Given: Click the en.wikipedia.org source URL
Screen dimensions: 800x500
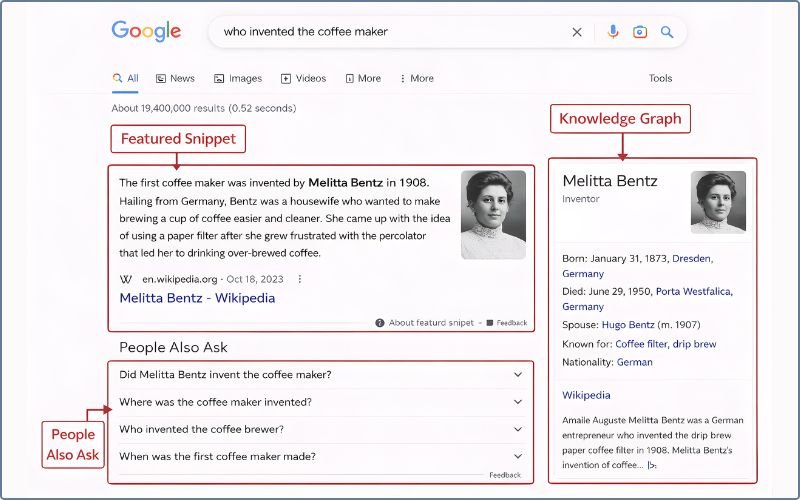Looking at the screenshot, I should 180,279.
